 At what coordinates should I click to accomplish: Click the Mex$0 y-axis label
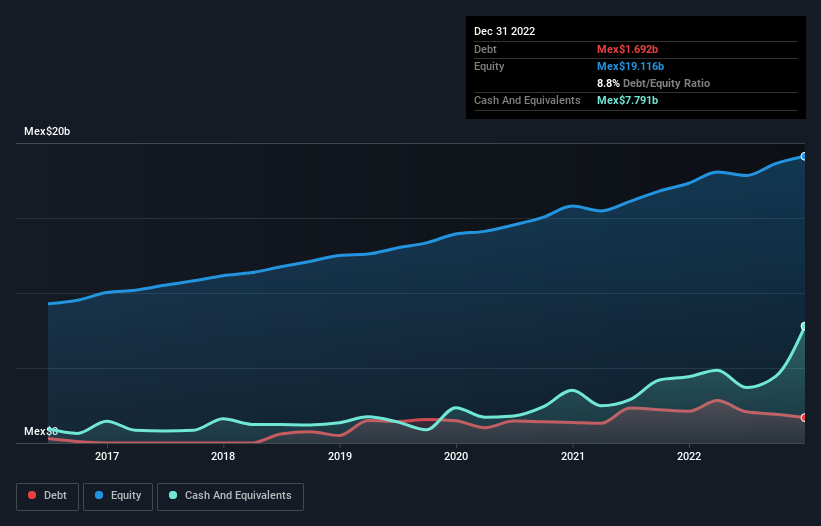point(41,431)
